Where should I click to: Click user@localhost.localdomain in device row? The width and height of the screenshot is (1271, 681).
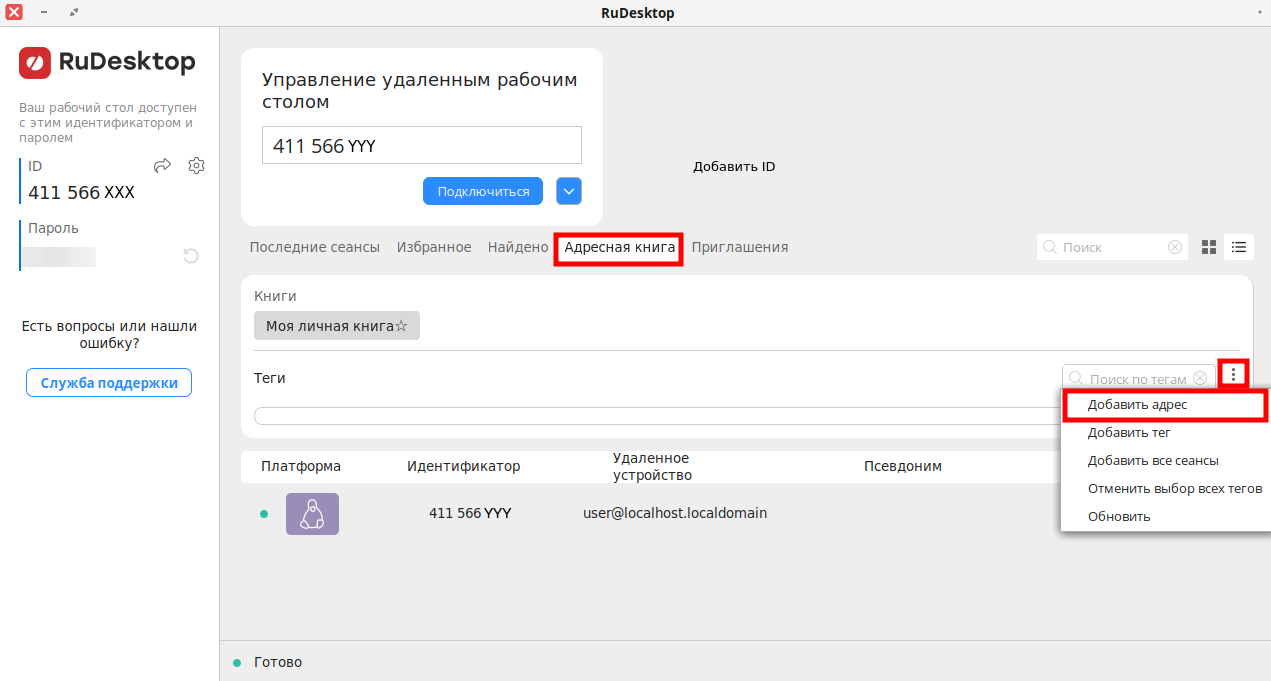pos(675,513)
